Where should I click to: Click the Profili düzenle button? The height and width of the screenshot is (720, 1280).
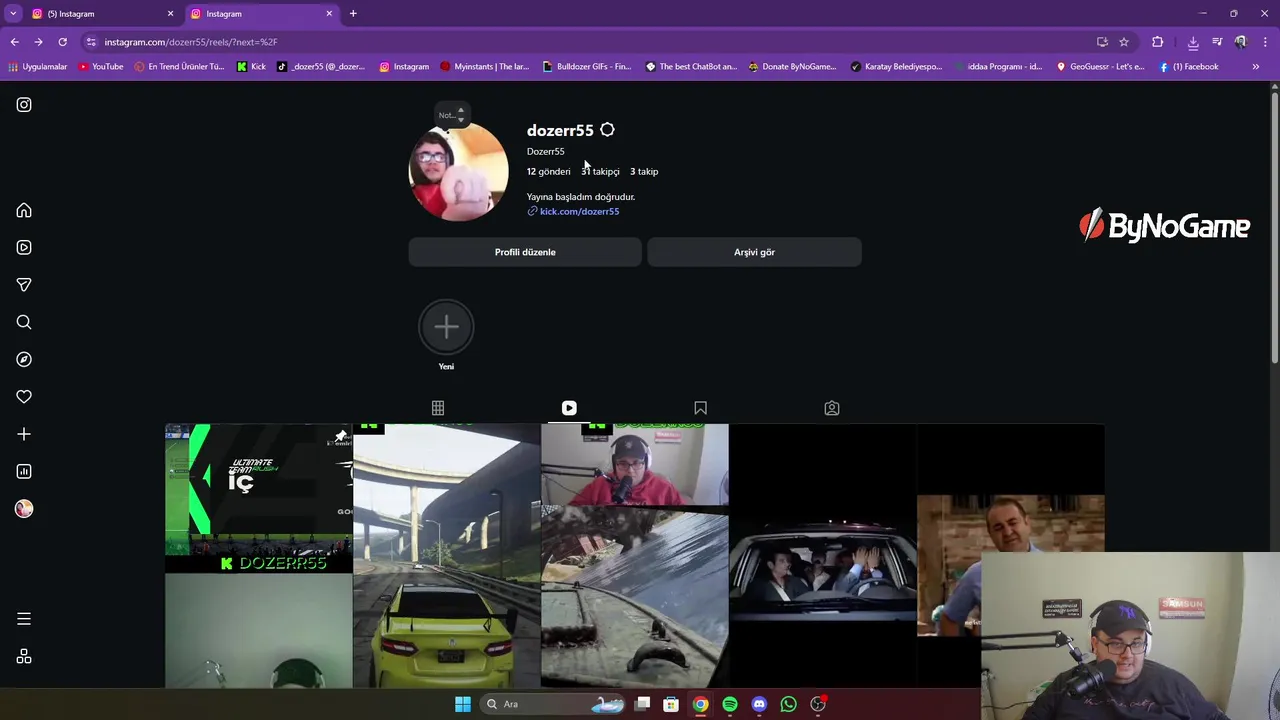pos(525,252)
